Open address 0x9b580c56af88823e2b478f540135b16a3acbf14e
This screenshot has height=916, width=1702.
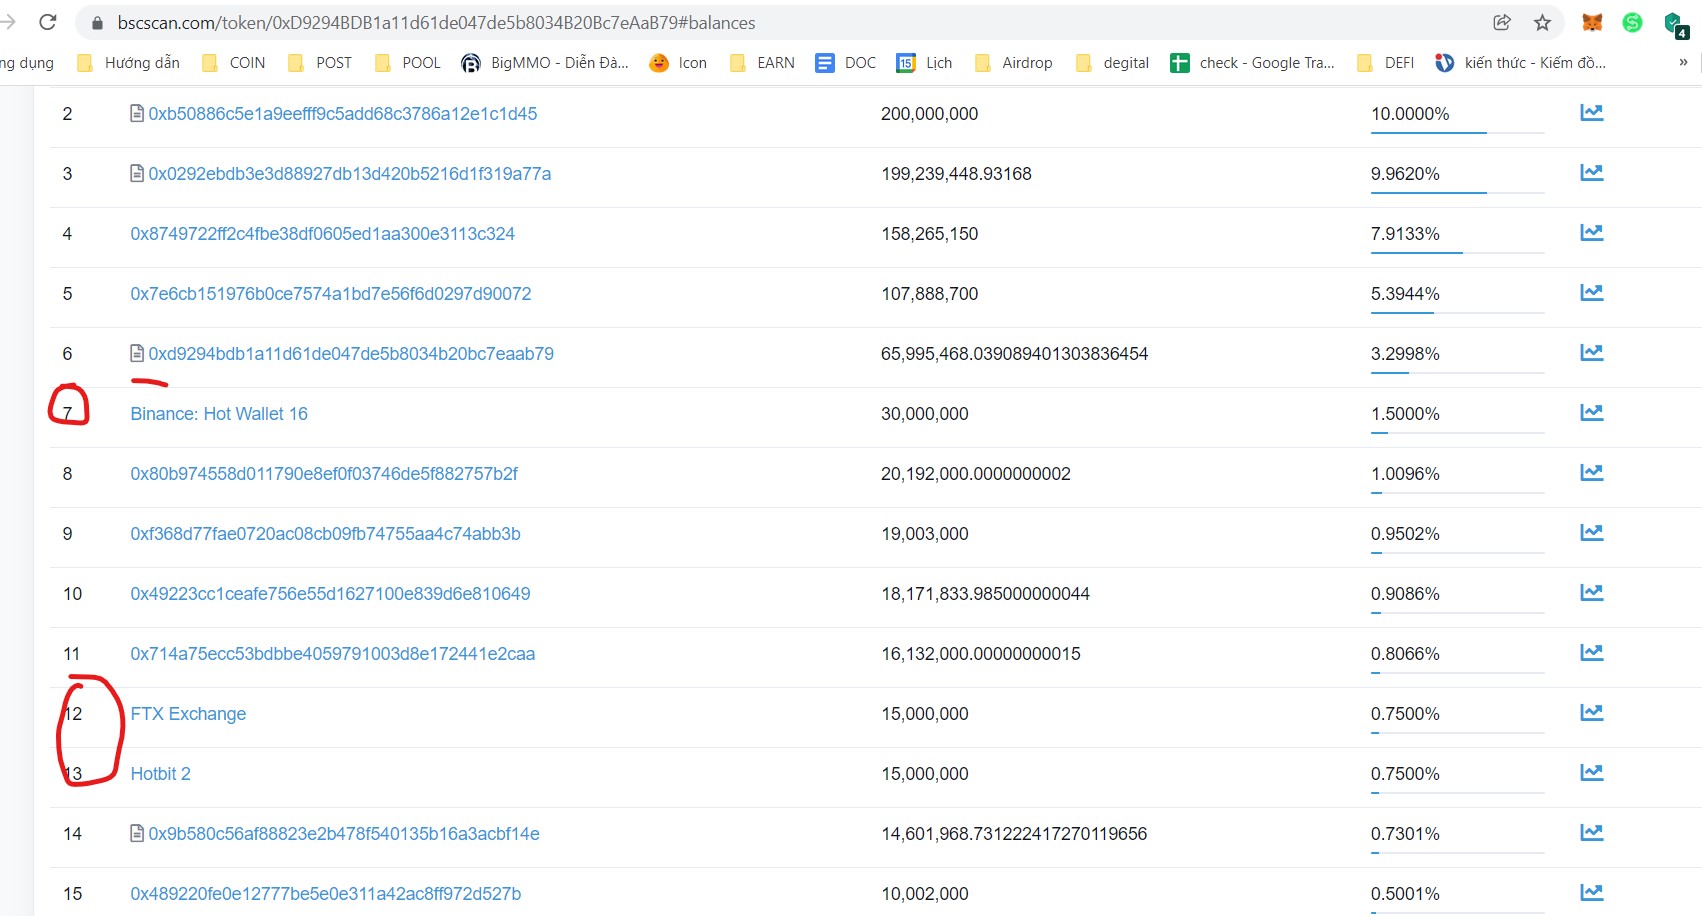coord(344,834)
